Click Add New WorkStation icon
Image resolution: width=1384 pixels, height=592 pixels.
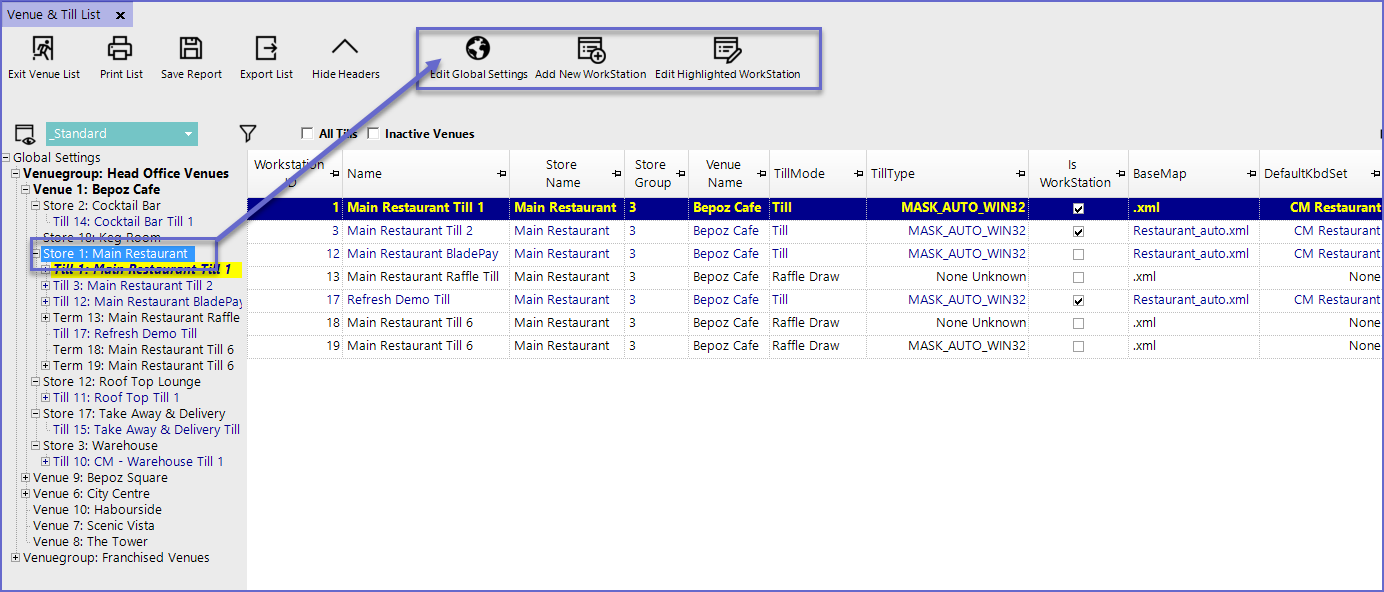pos(590,49)
